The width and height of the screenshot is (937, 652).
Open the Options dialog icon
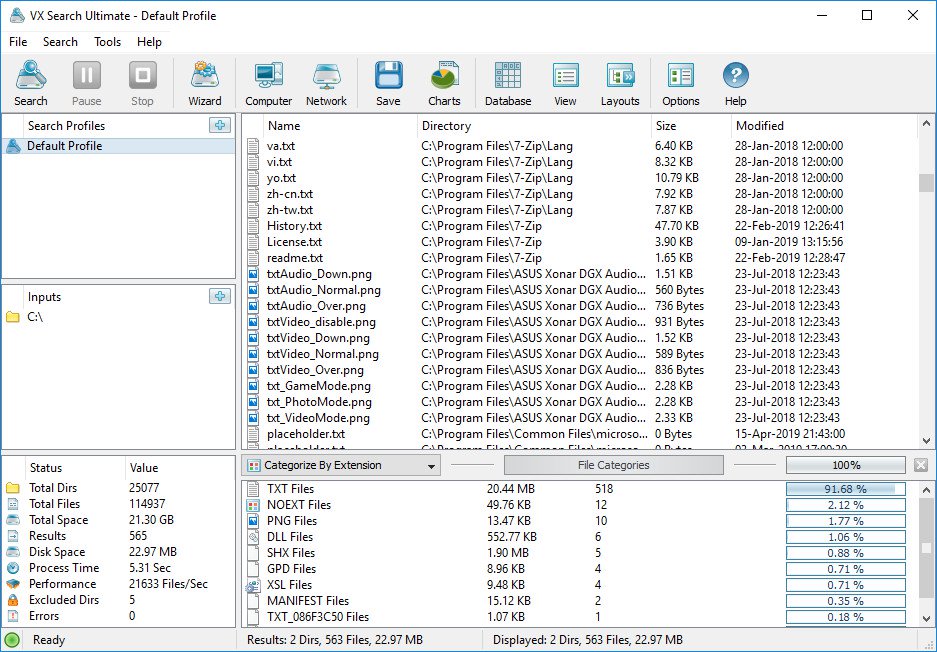[x=680, y=83]
